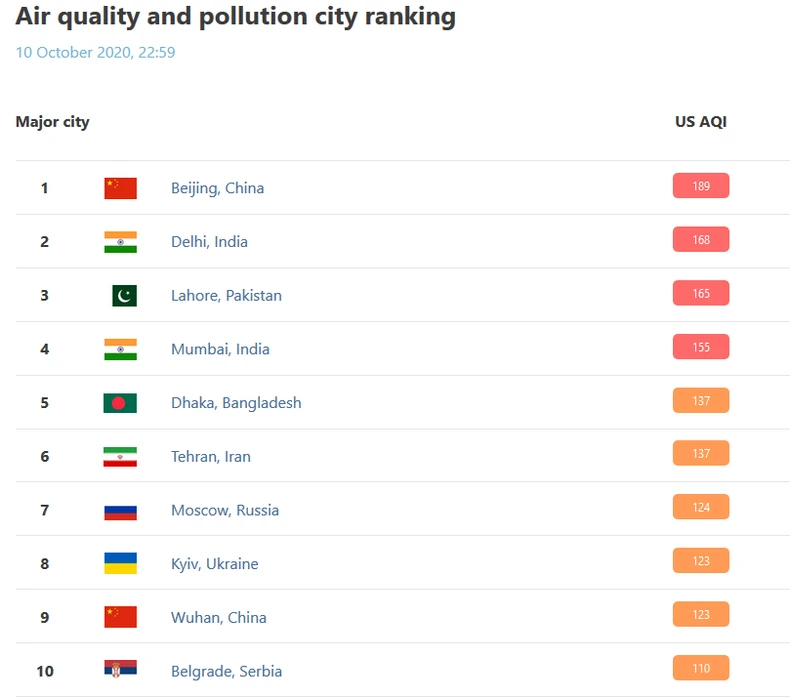Click the red 189 AQI badge
790x698 pixels.
701,186
